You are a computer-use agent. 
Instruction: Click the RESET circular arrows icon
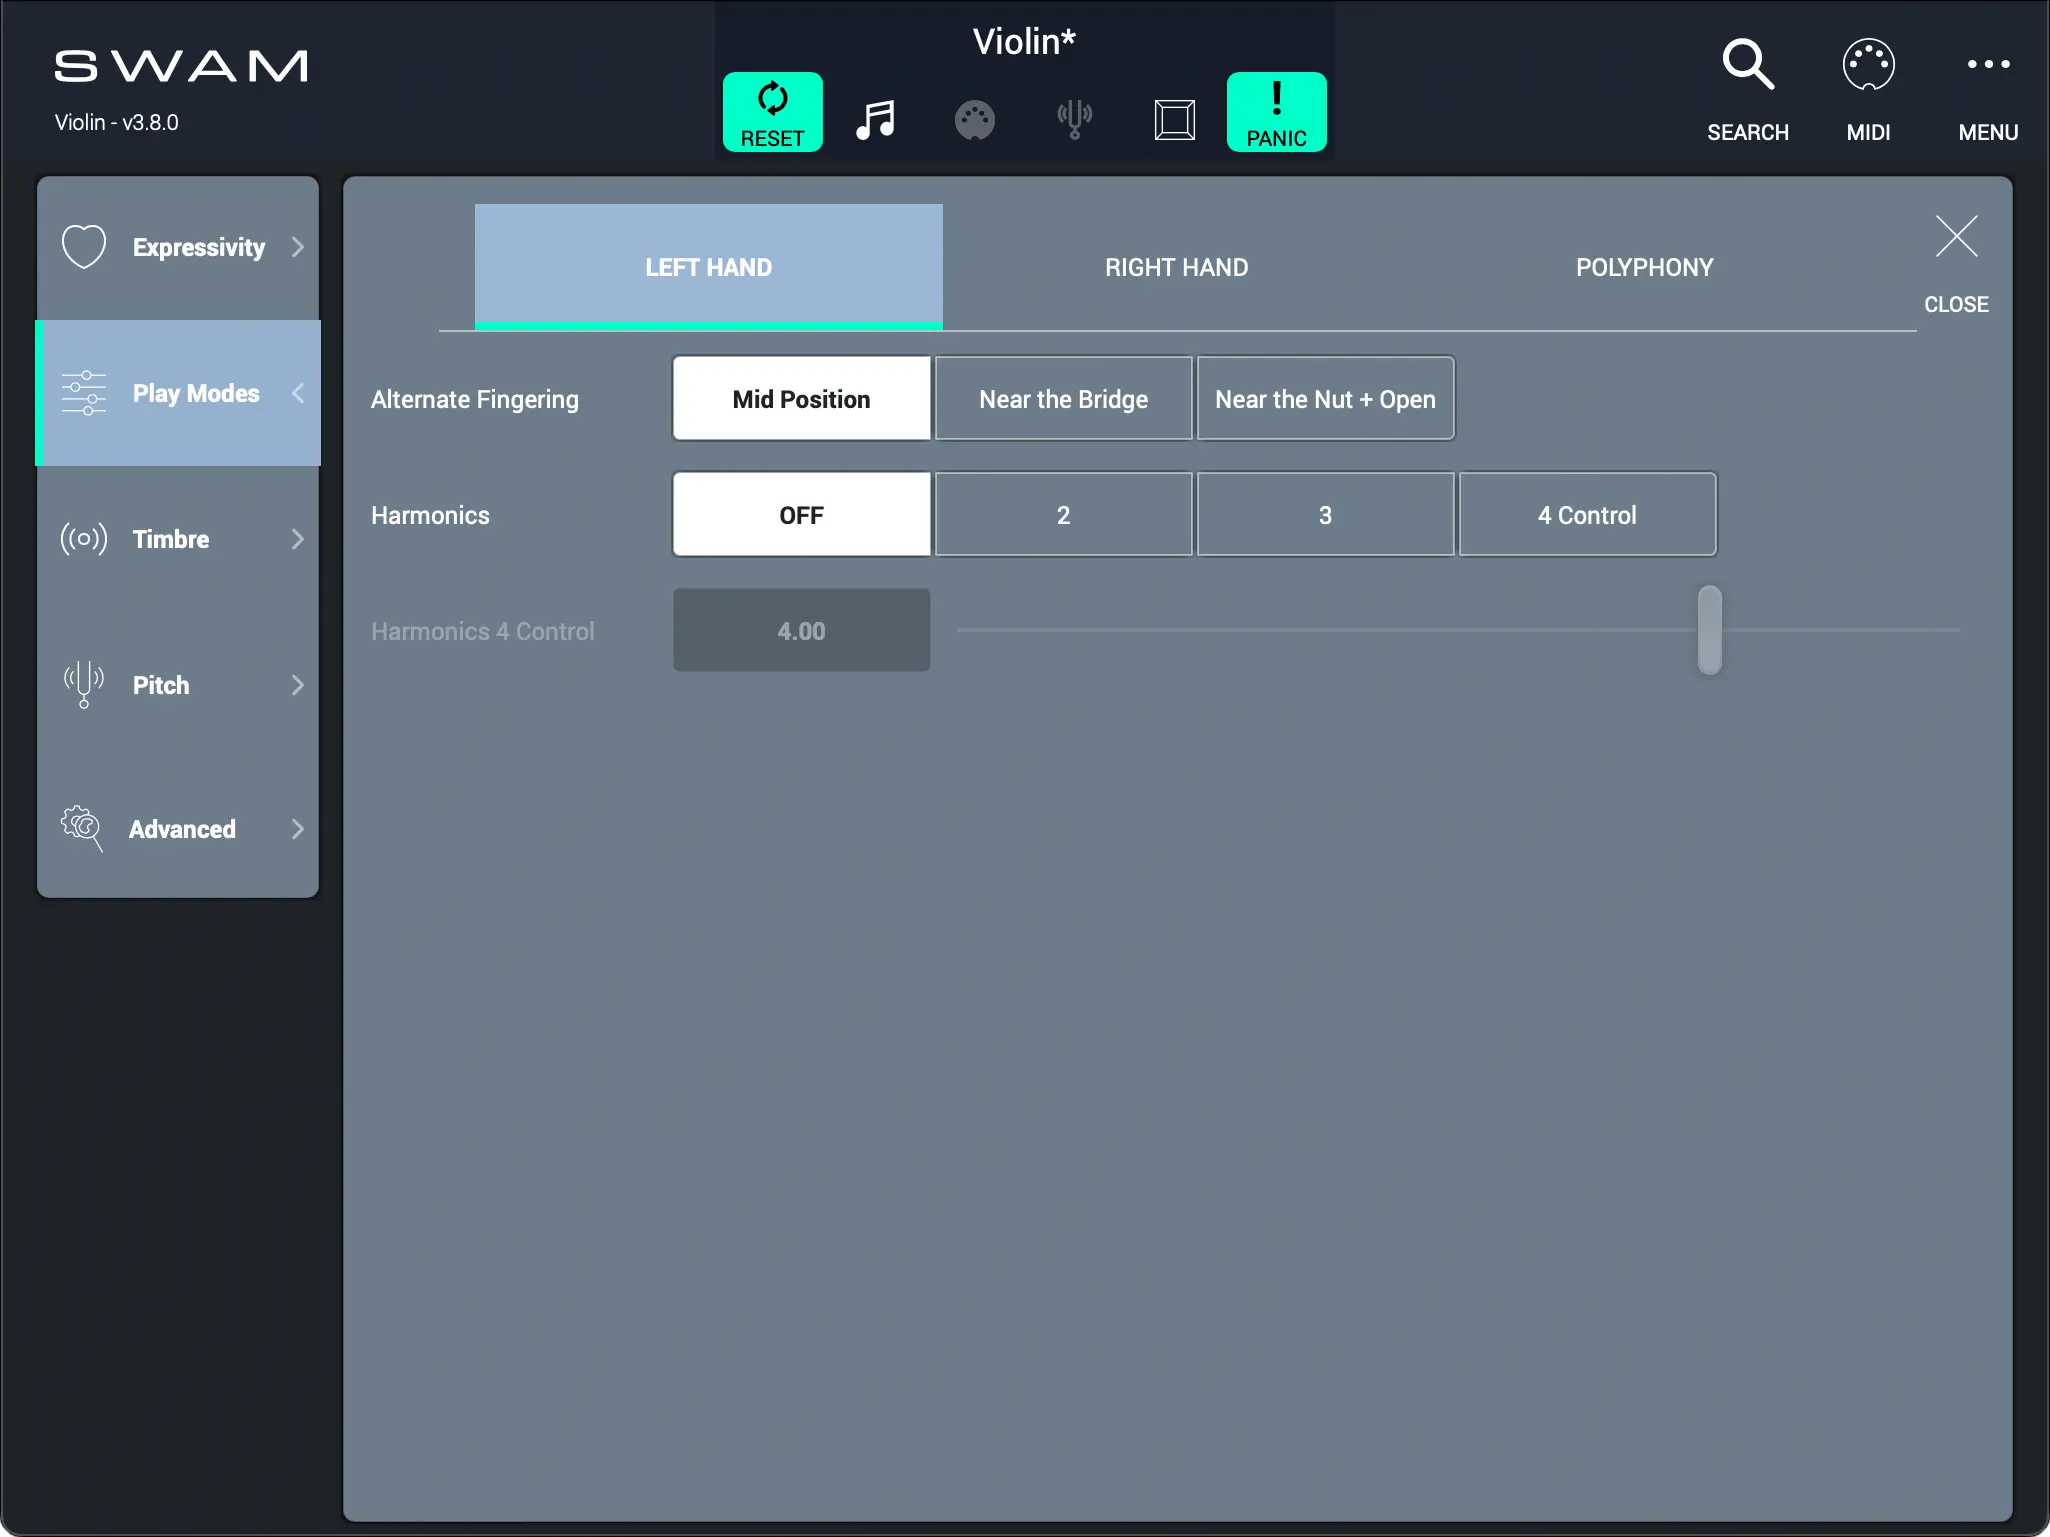point(772,100)
